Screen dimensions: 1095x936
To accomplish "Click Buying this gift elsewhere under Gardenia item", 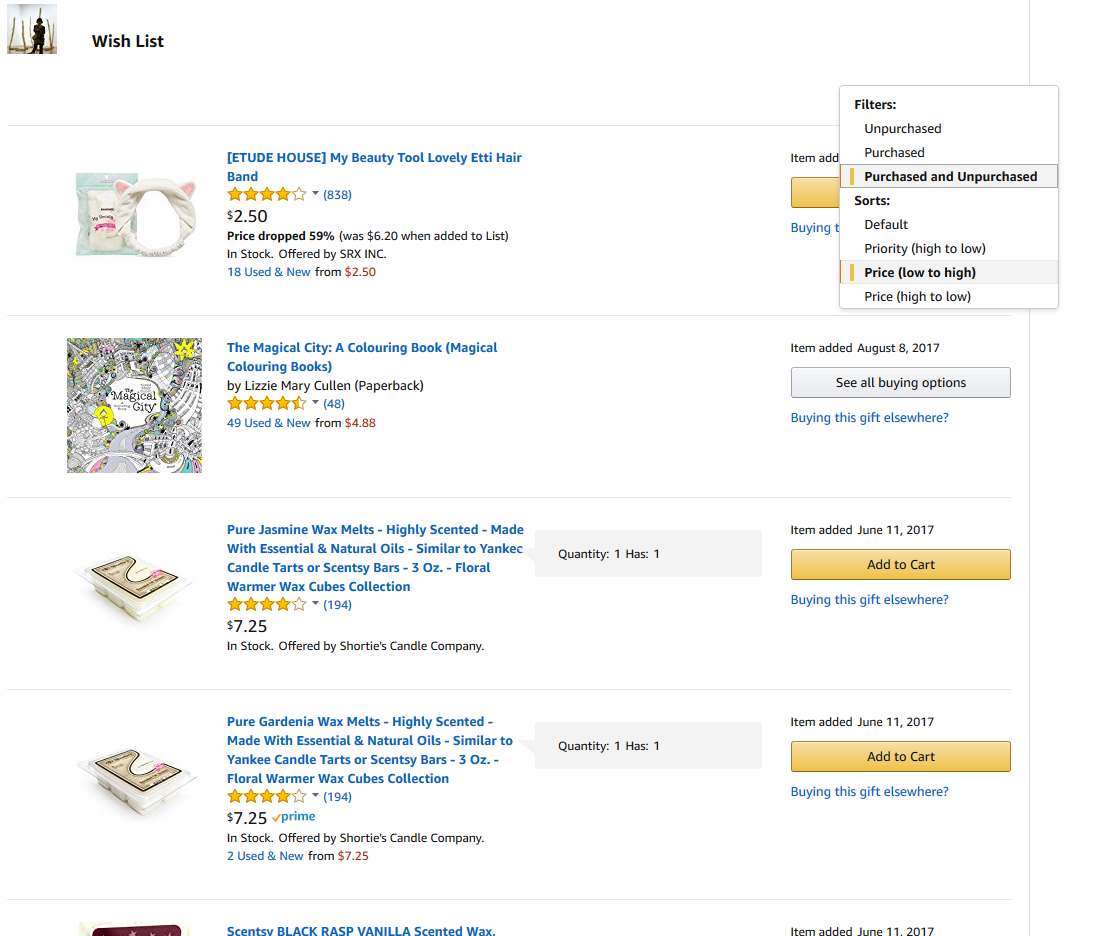I will (869, 791).
